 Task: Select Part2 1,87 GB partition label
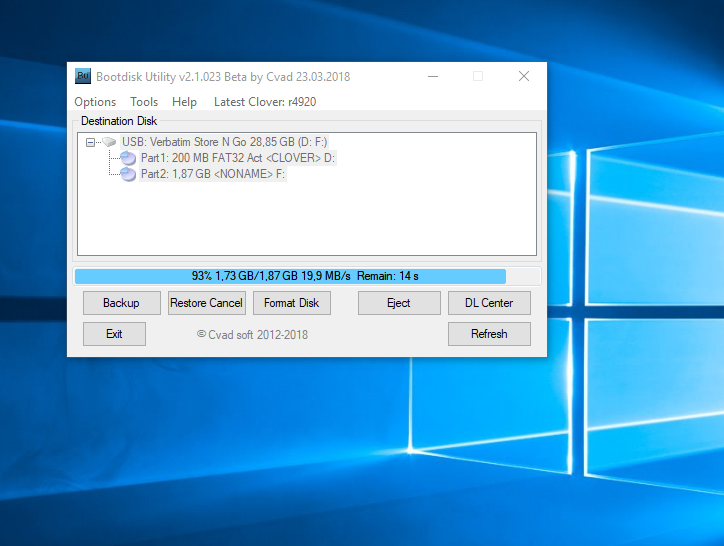point(212,174)
